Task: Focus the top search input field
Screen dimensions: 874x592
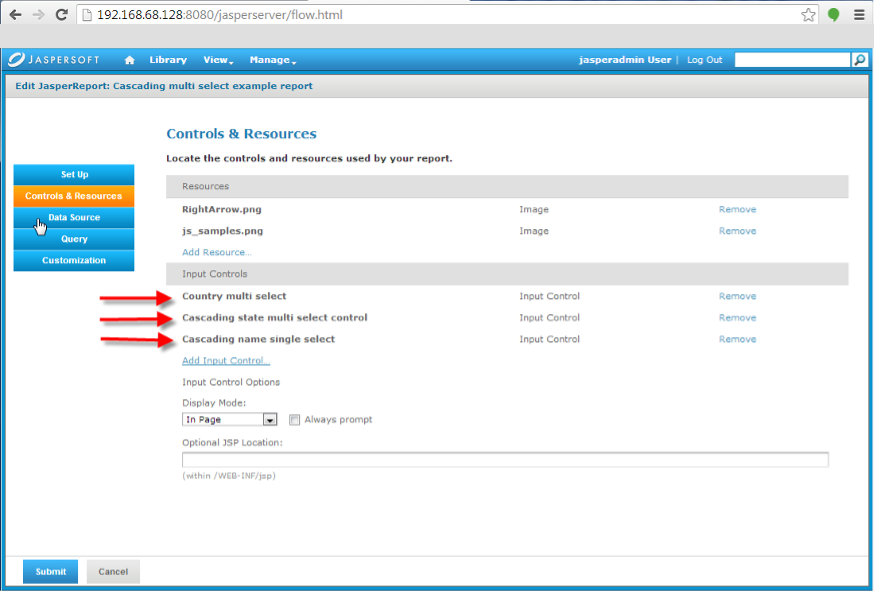Action: [x=792, y=60]
